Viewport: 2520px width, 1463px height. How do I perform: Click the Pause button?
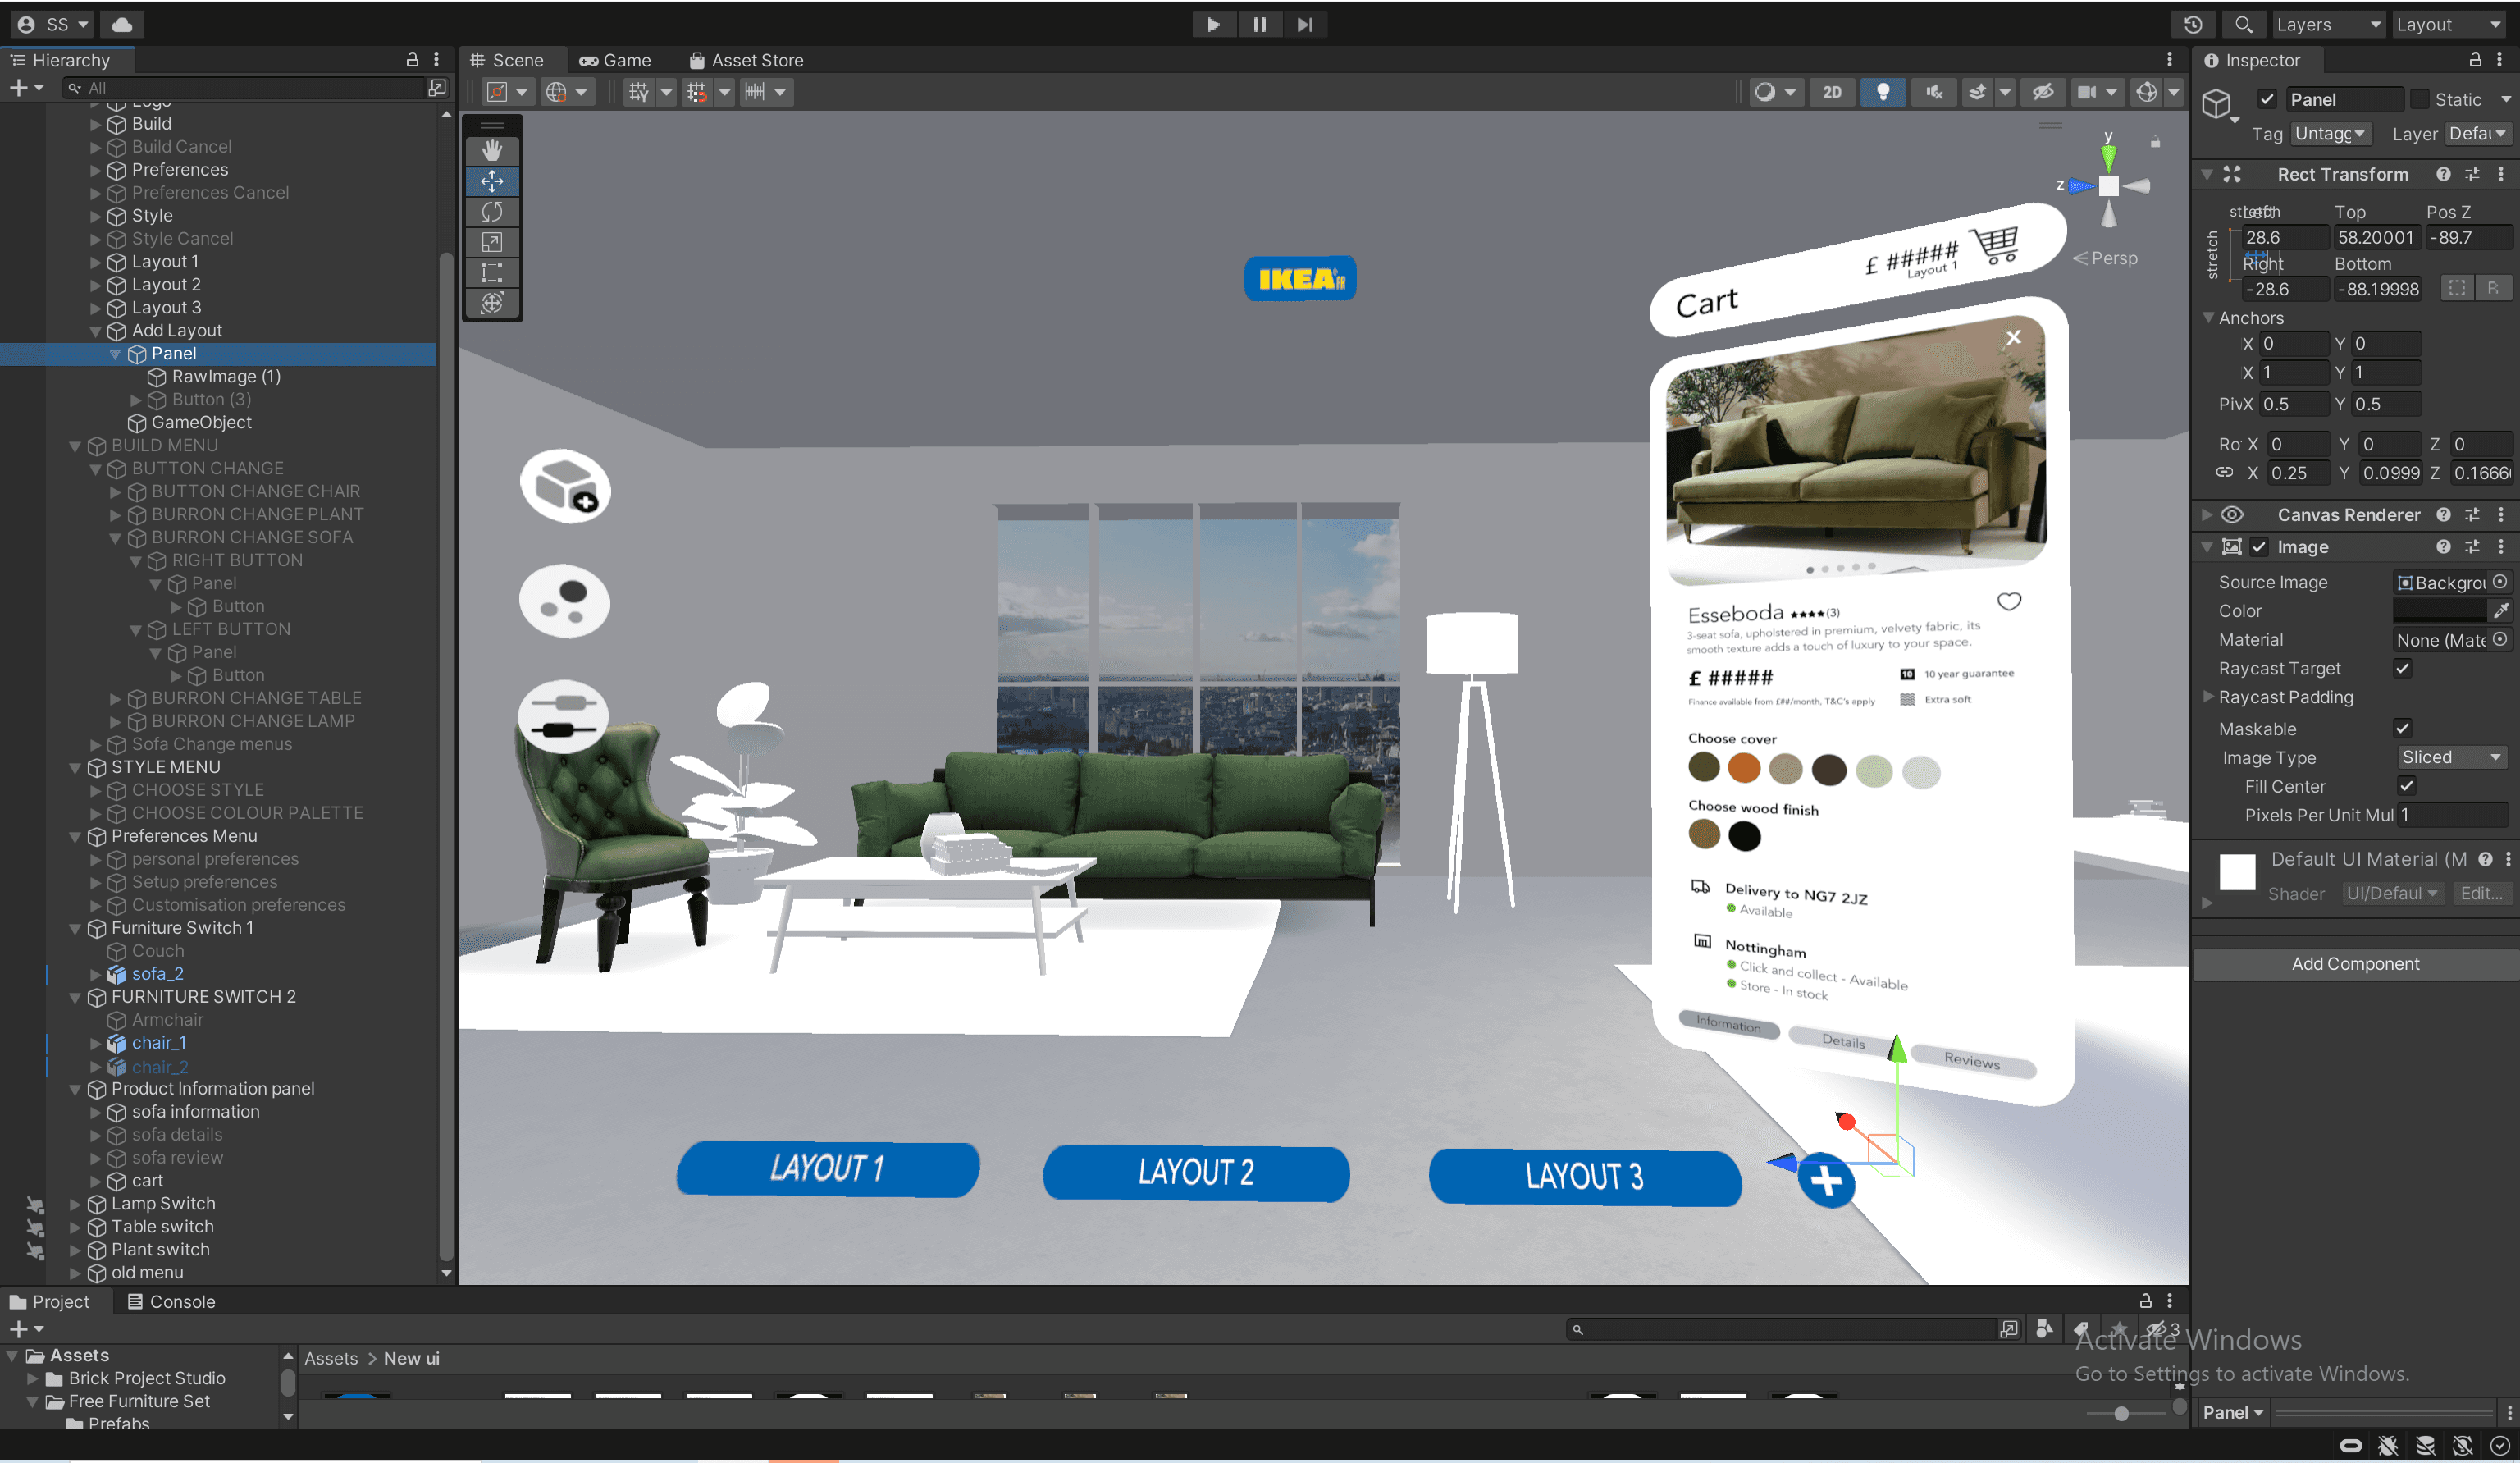pyautogui.click(x=1259, y=24)
